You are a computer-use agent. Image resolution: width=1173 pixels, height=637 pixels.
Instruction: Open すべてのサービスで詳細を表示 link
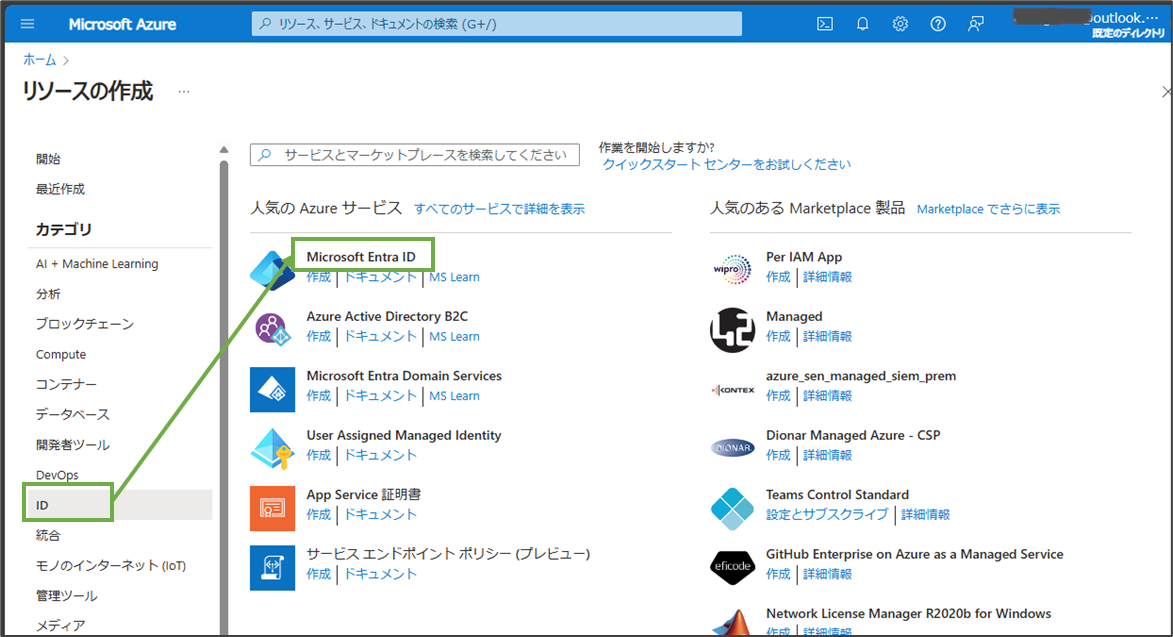coord(500,209)
